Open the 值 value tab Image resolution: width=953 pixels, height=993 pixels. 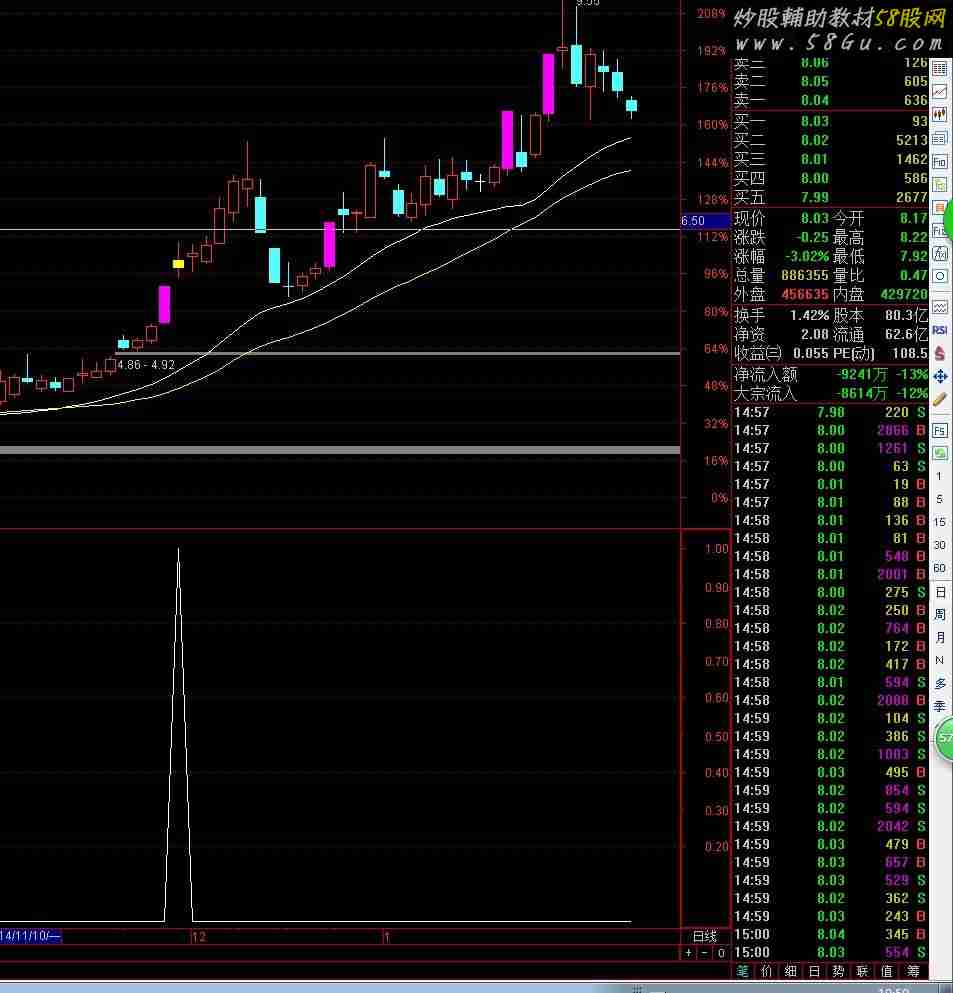coord(887,971)
